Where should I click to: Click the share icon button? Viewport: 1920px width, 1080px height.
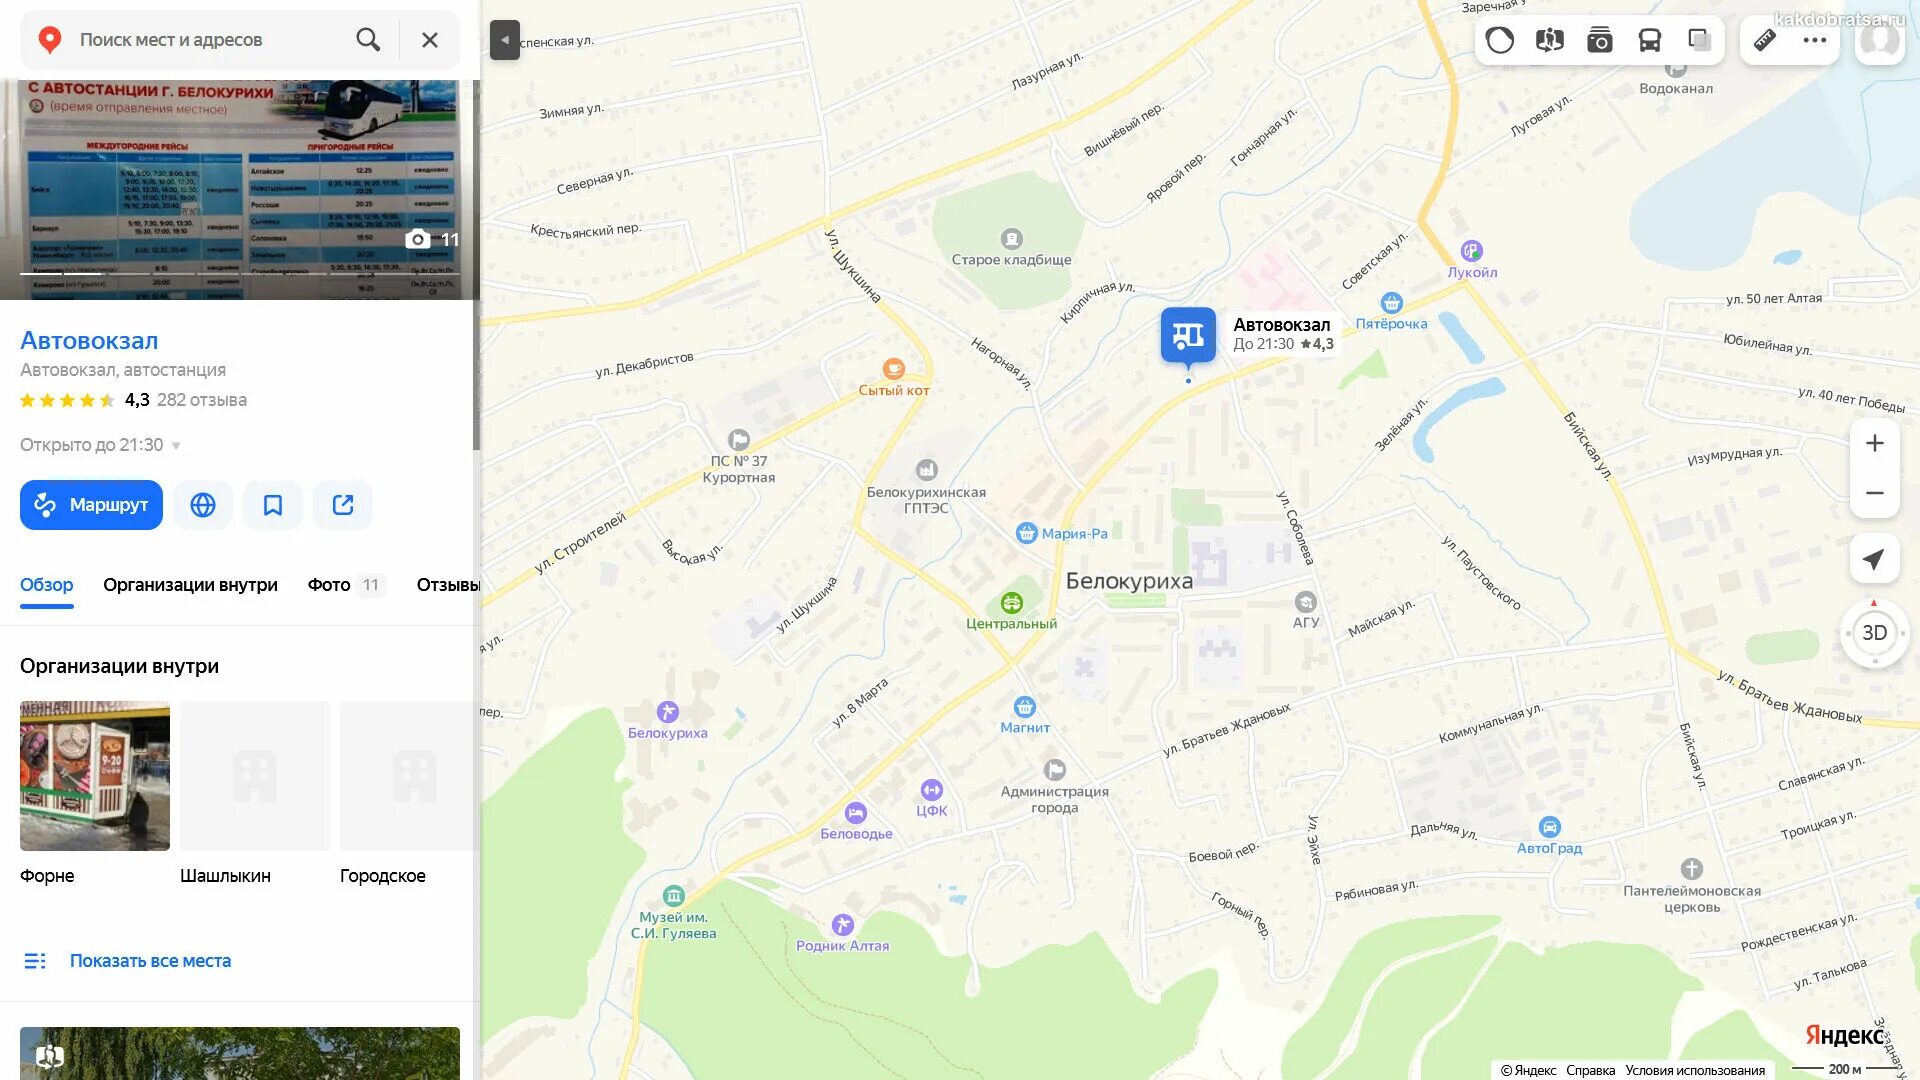coord(343,505)
